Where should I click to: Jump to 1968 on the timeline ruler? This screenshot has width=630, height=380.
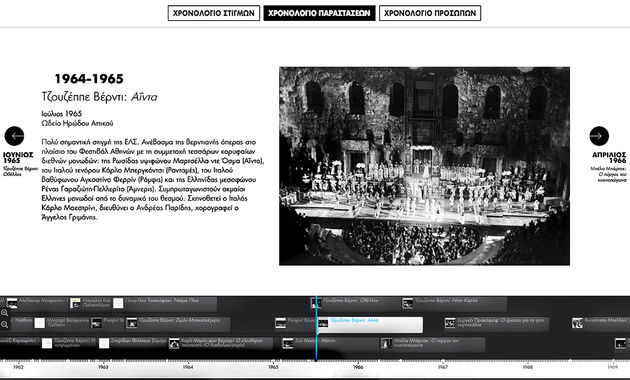(x=528, y=367)
